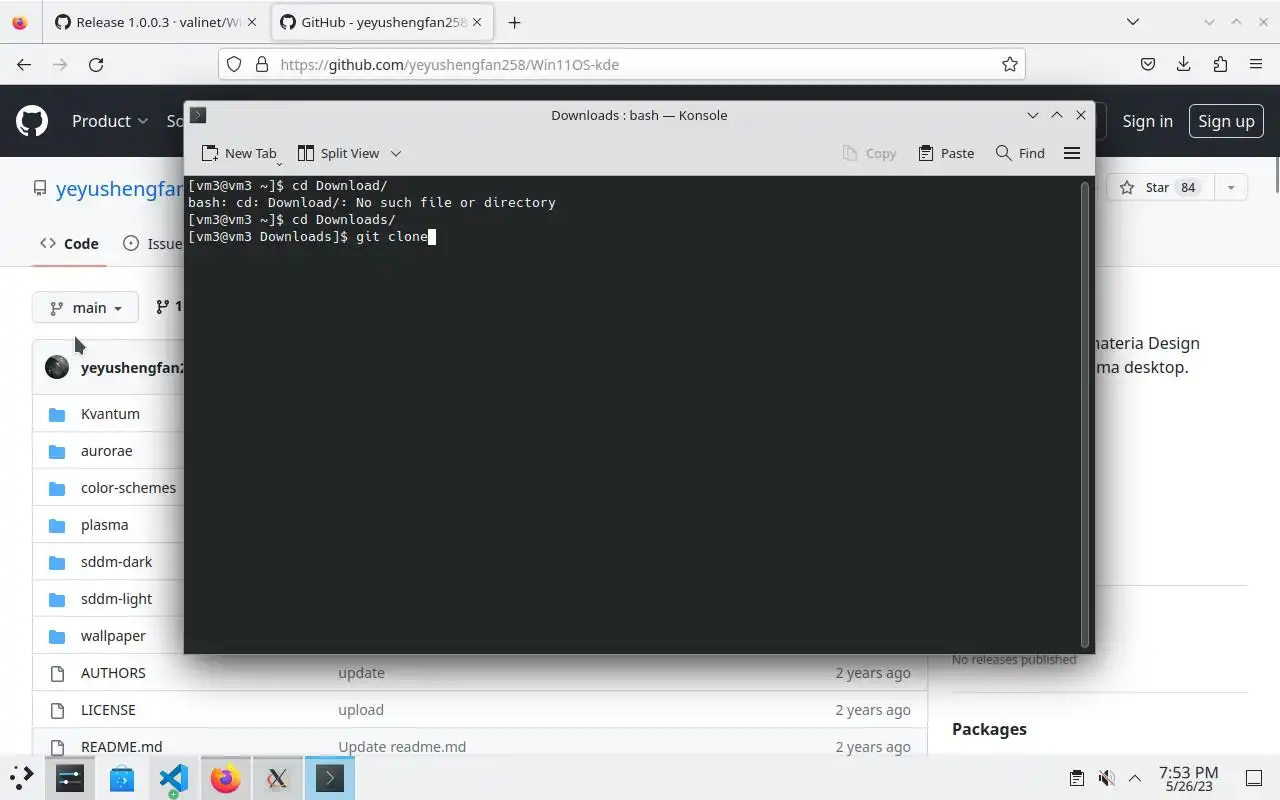Viewport: 1280px width, 800px height.
Task: Select Split View in Konsole
Action: point(338,153)
